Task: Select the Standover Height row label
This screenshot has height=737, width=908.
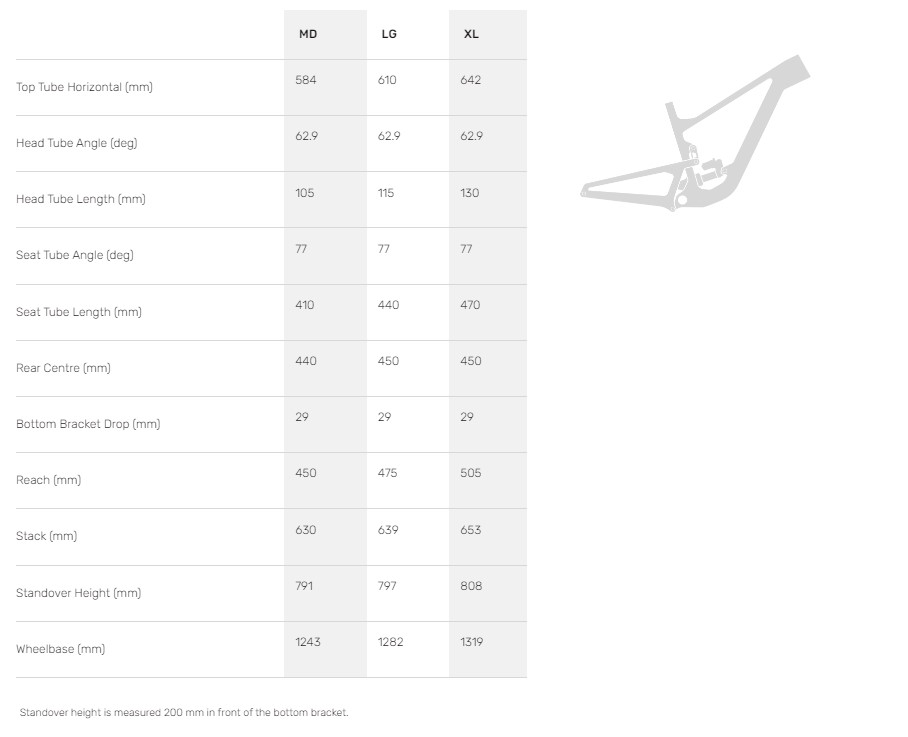Action: click(78, 593)
